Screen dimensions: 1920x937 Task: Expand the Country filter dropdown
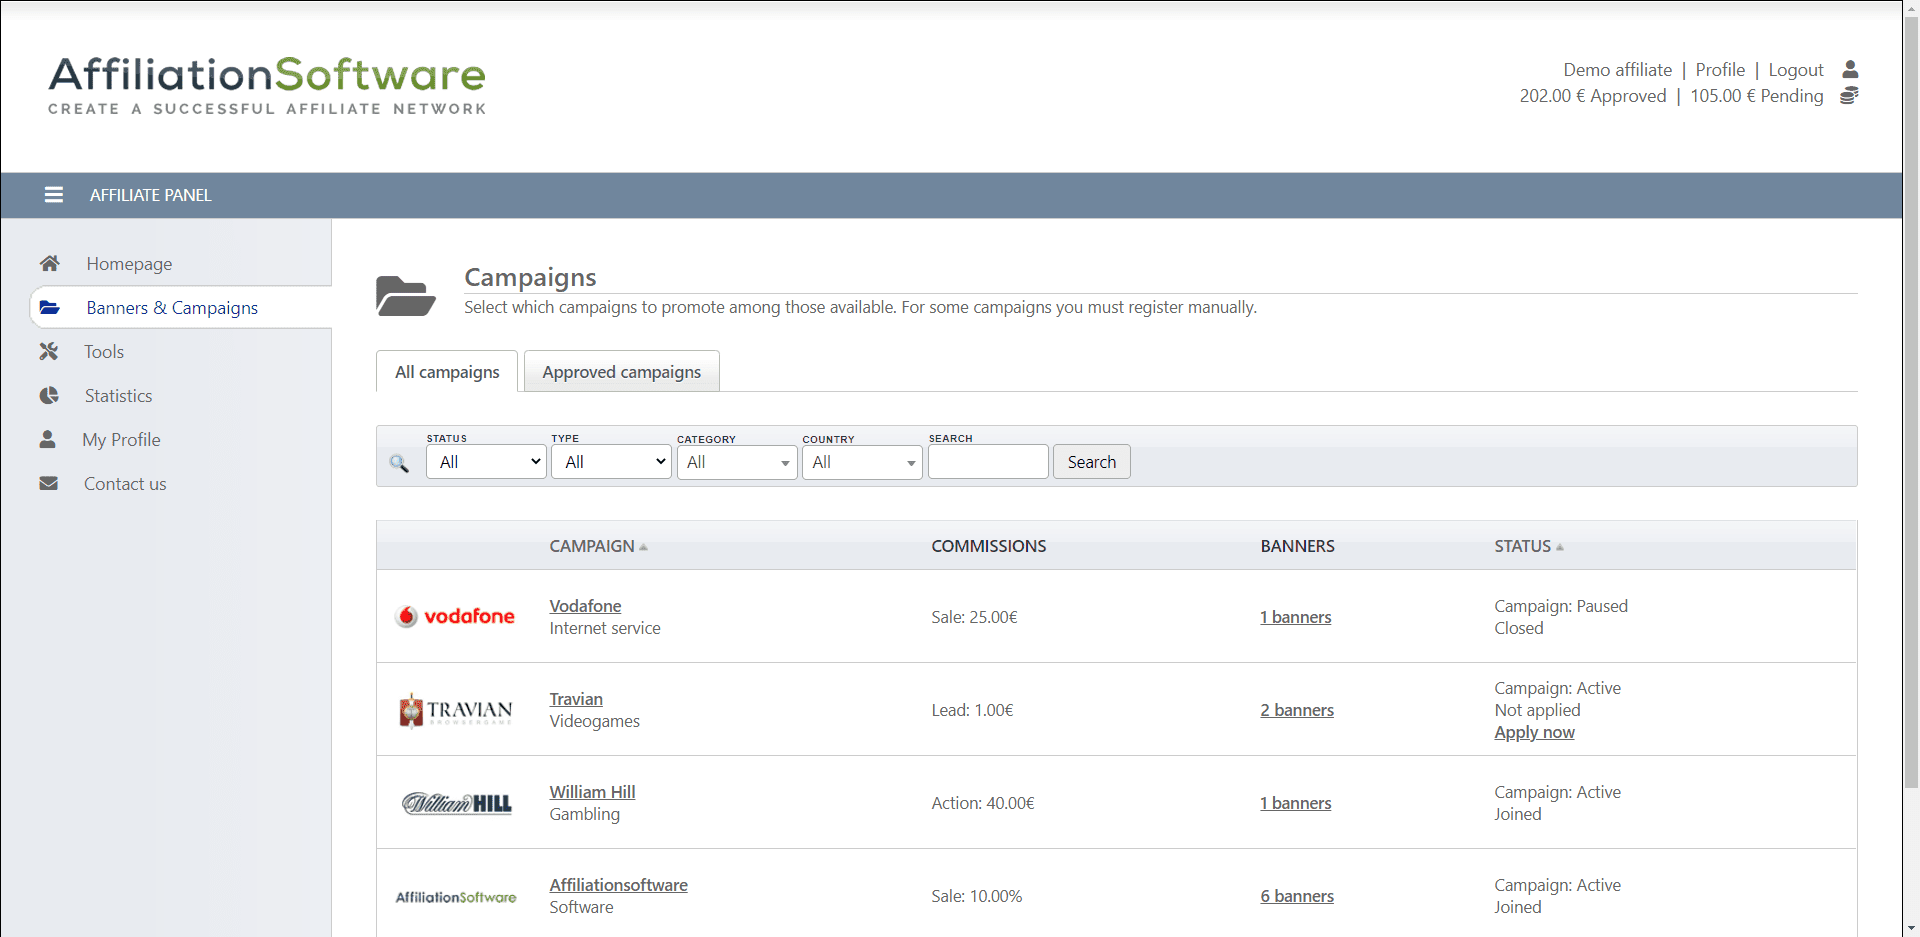tap(862, 462)
